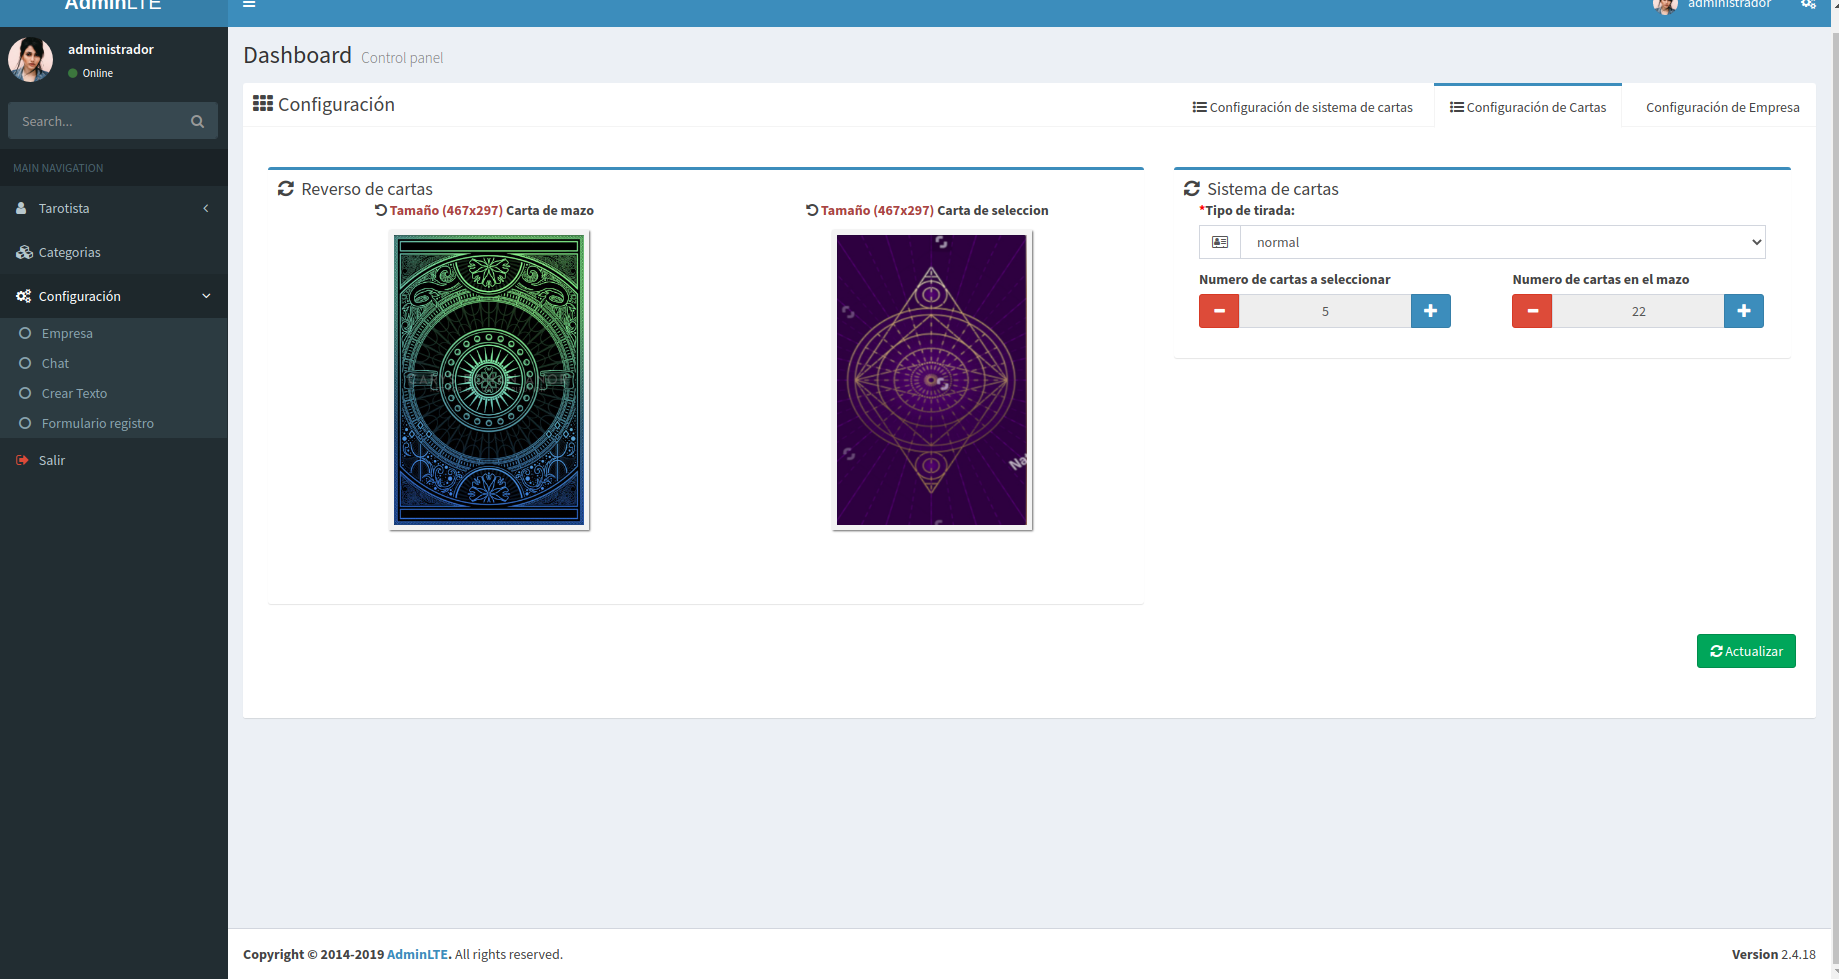Expand the Tarotista sidebar menu

coord(113,208)
